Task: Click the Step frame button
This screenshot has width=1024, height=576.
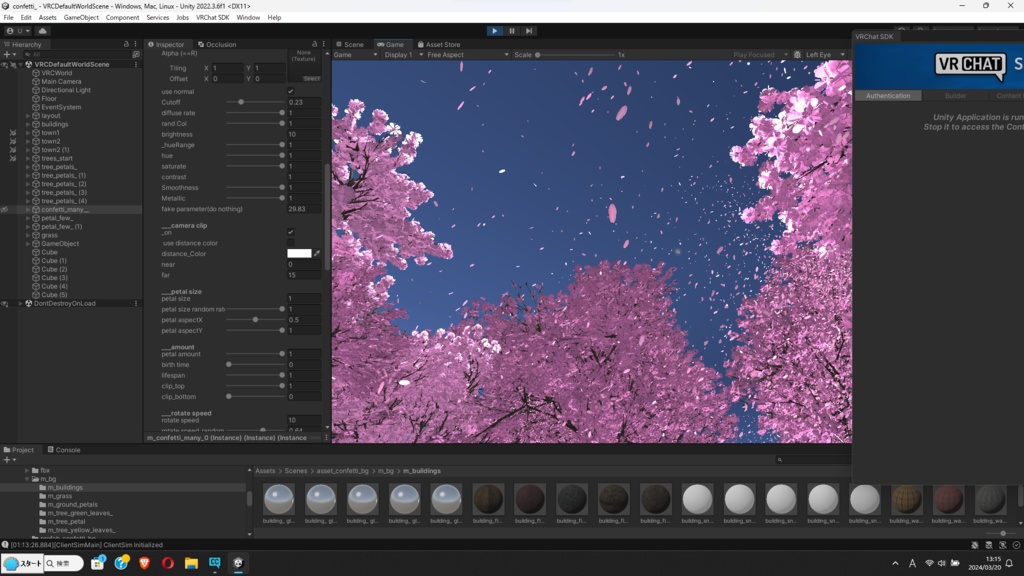Action: tap(529, 31)
